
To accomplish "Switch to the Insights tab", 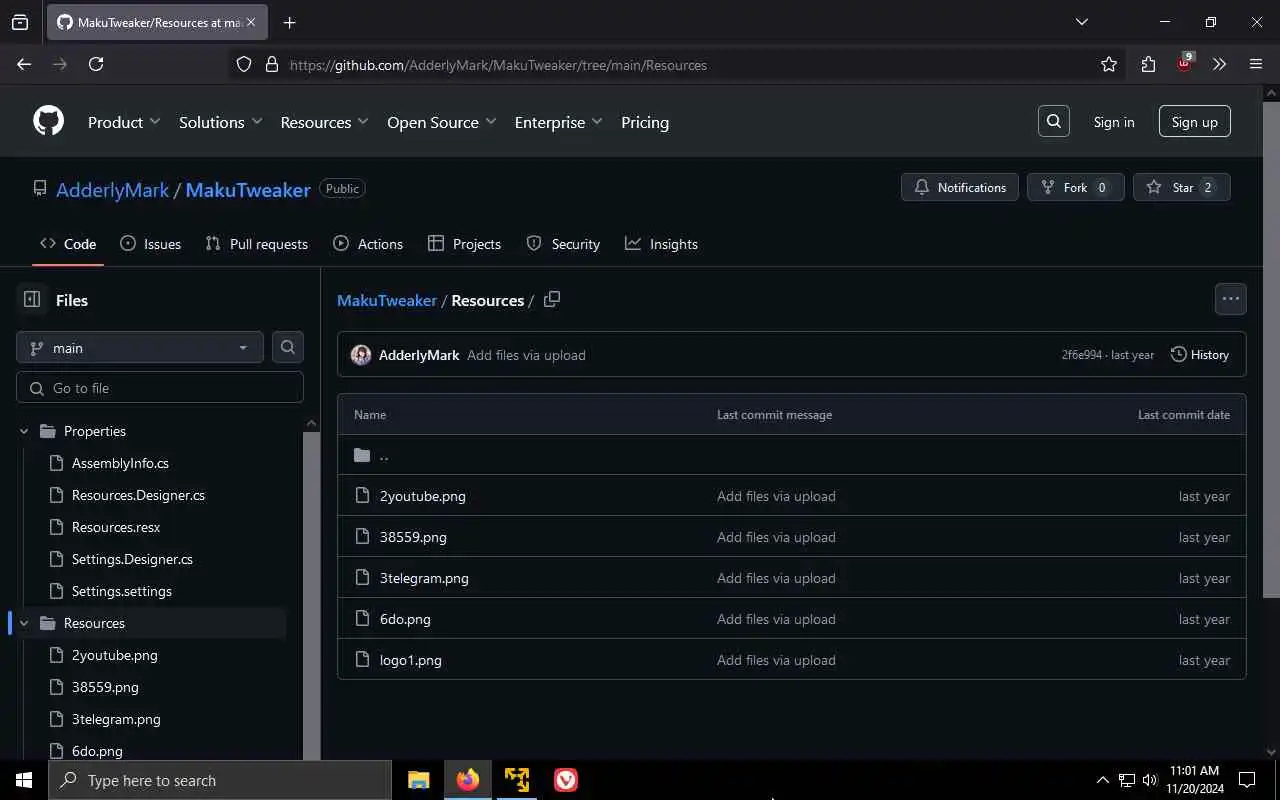I will tap(661, 244).
